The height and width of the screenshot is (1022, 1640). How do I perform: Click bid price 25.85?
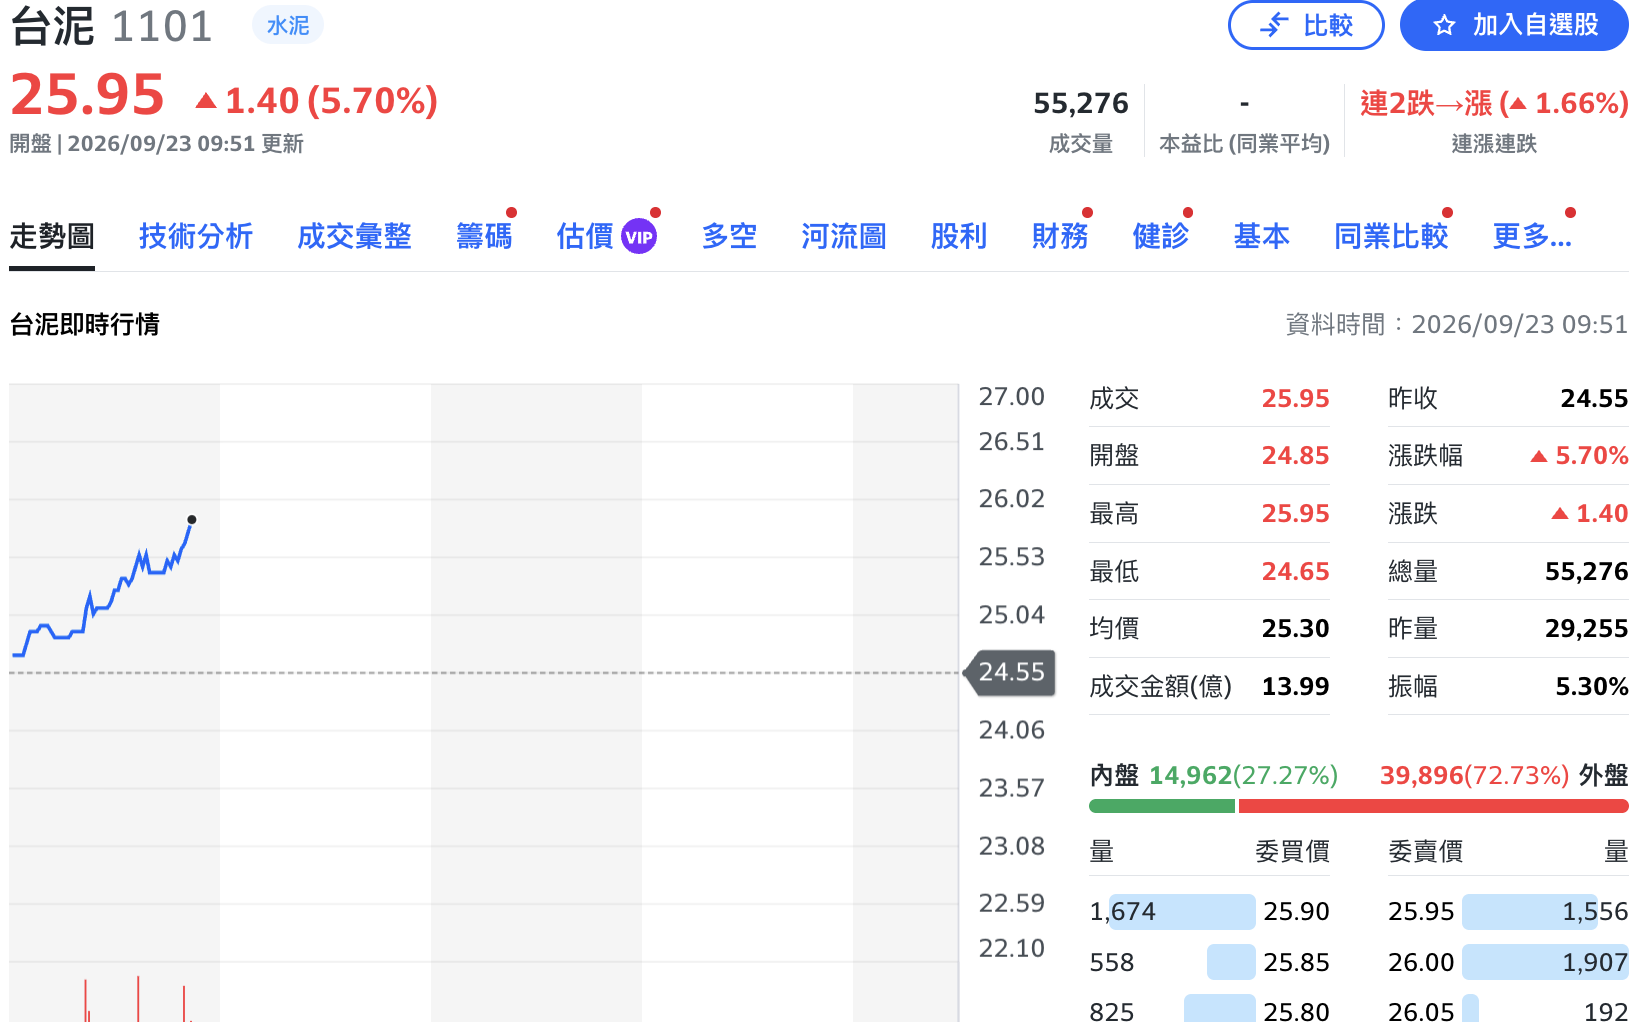pyautogui.click(x=1296, y=963)
